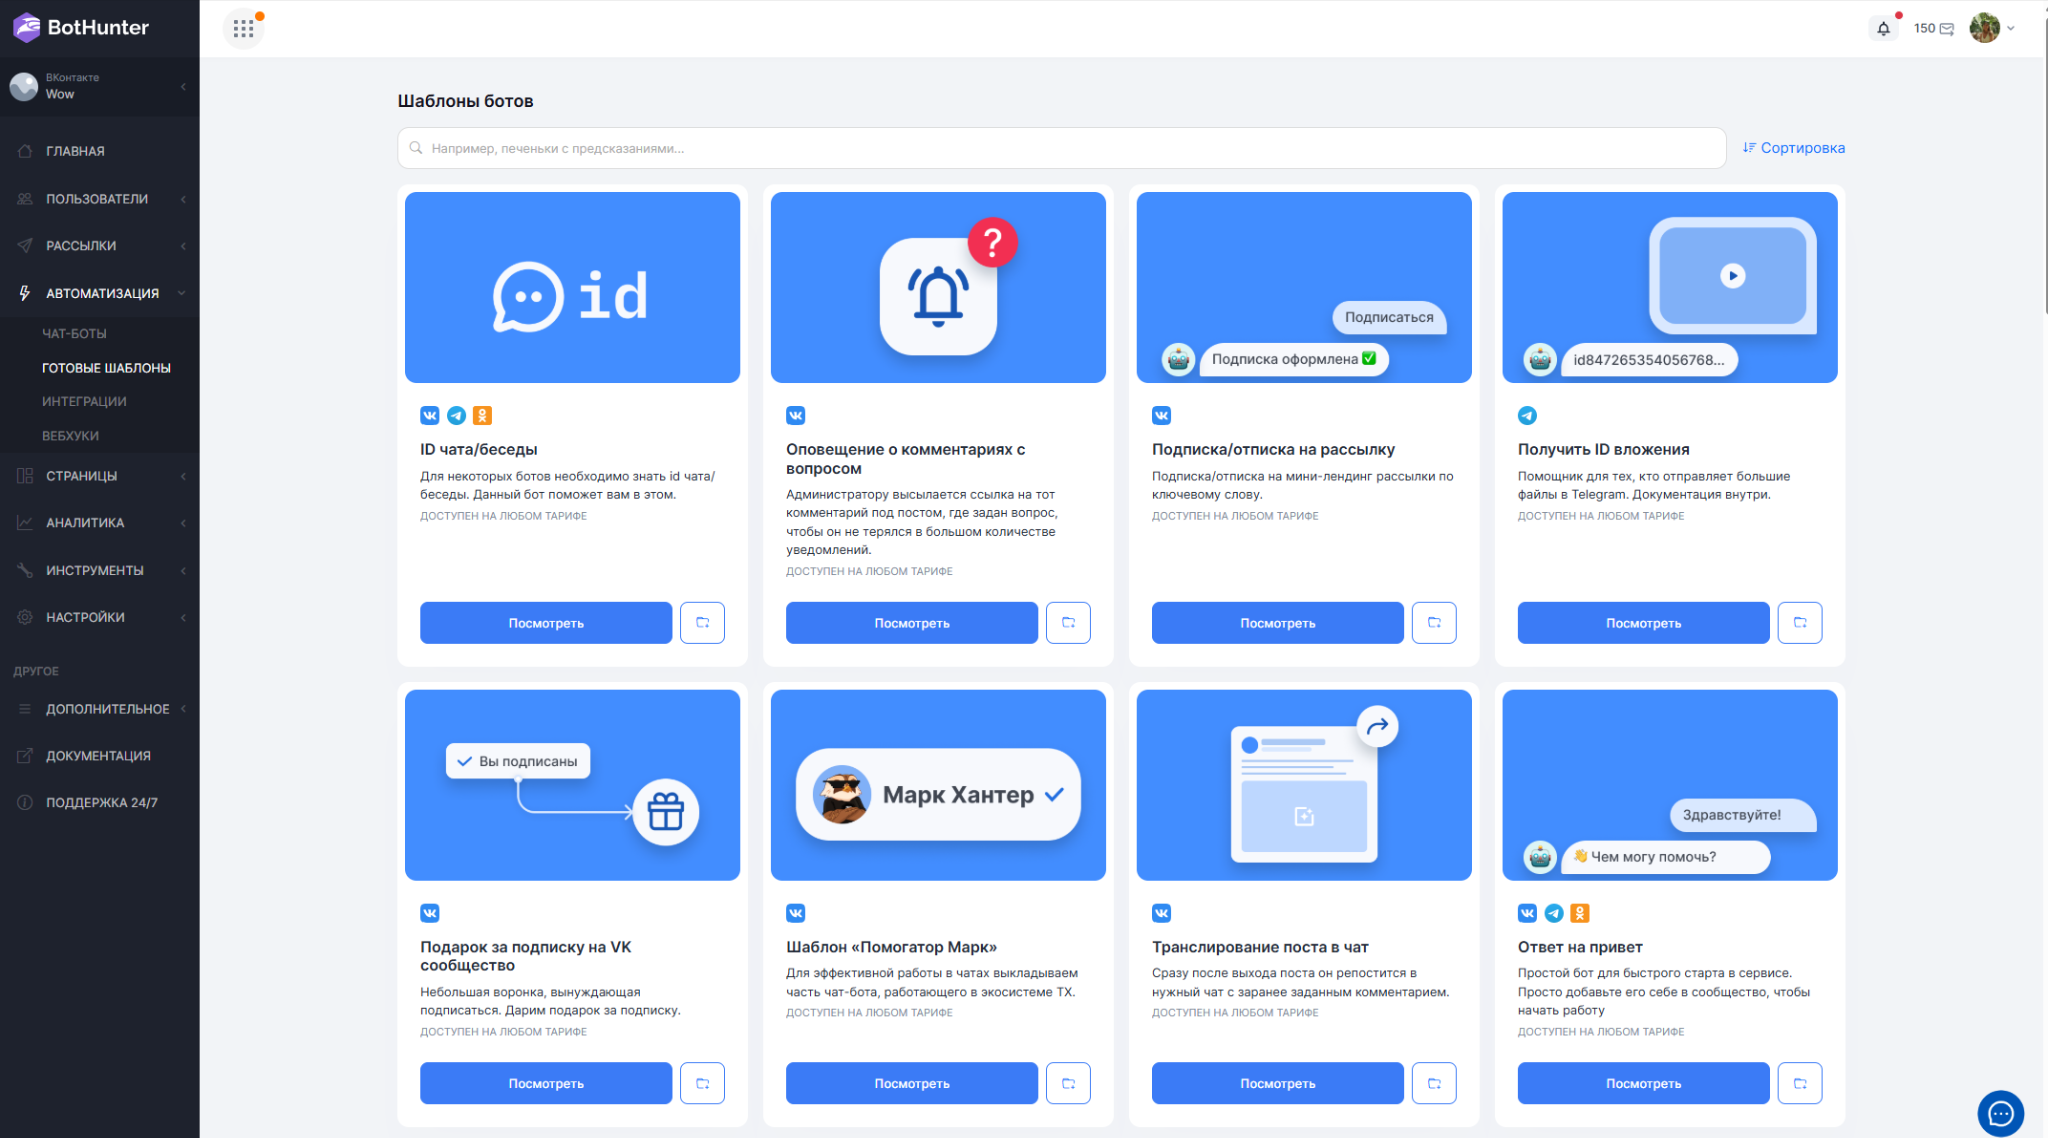Viewport: 2048px width, 1138px height.
Task: Click the messages balance envelope icon
Action: tap(1947, 29)
